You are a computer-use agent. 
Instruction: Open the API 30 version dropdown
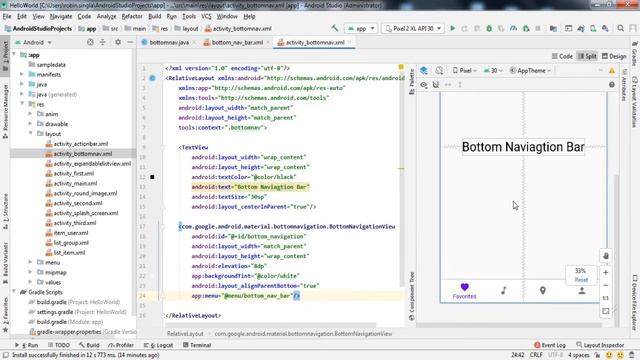pos(493,71)
